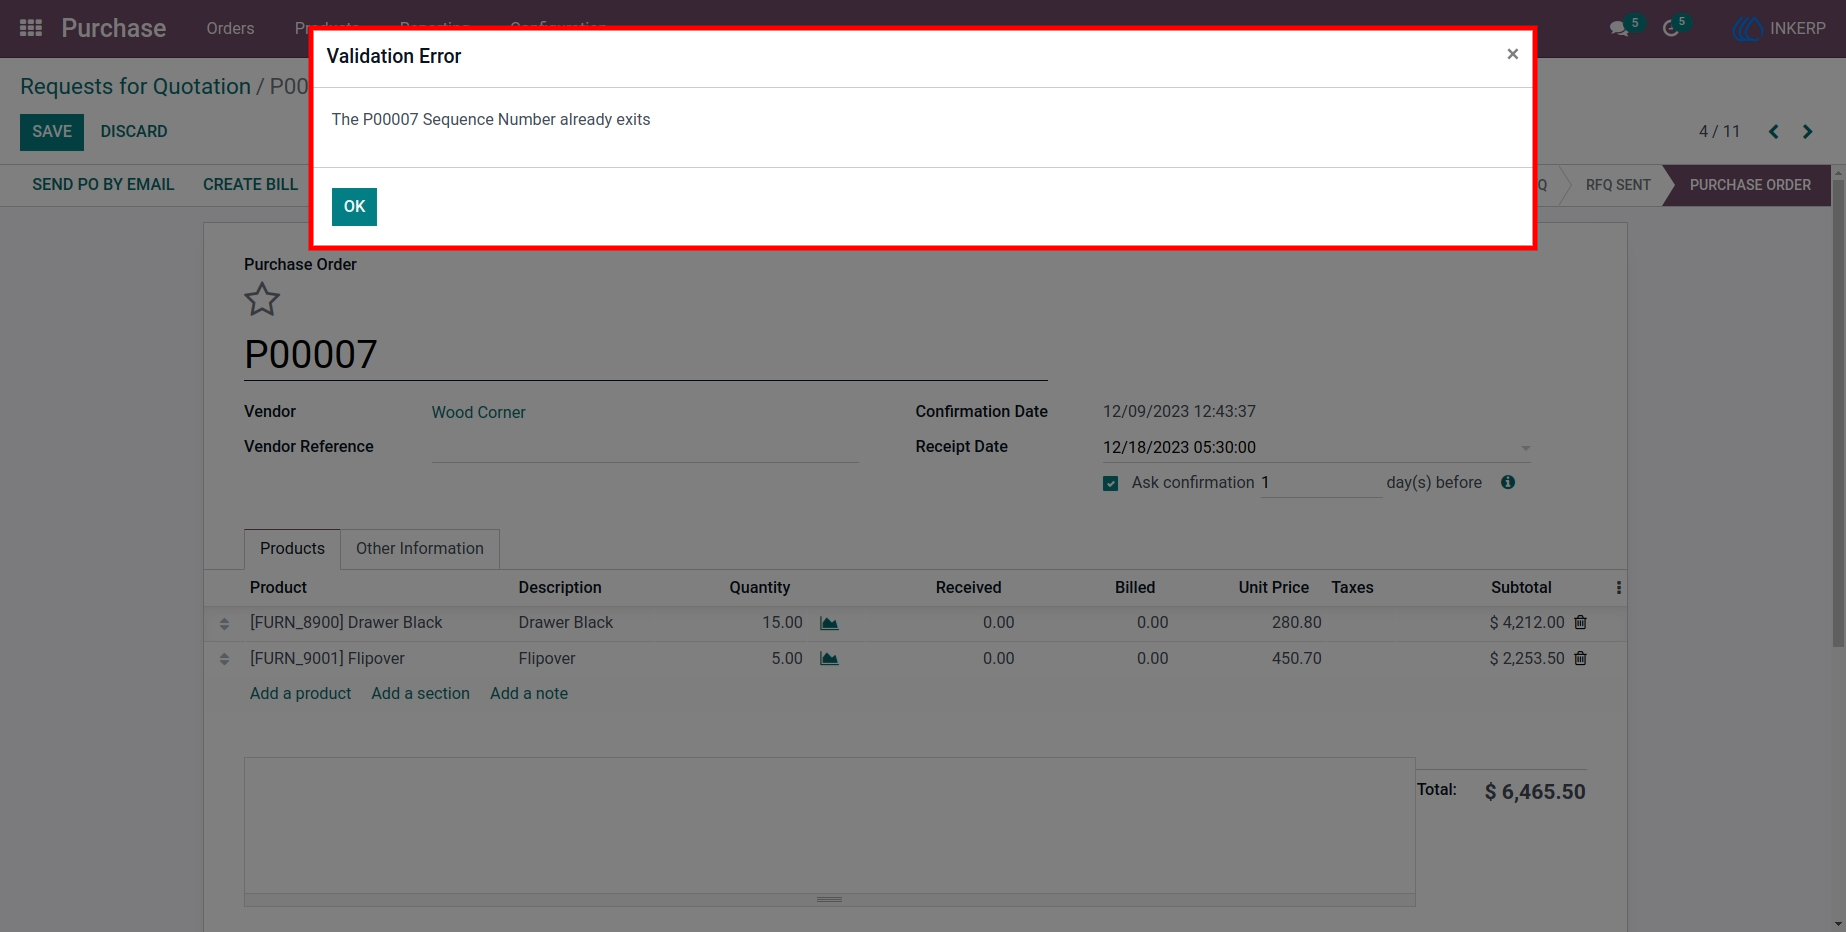This screenshot has height=932, width=1846.
Task: Sort by the Quantity column header
Action: click(x=759, y=588)
